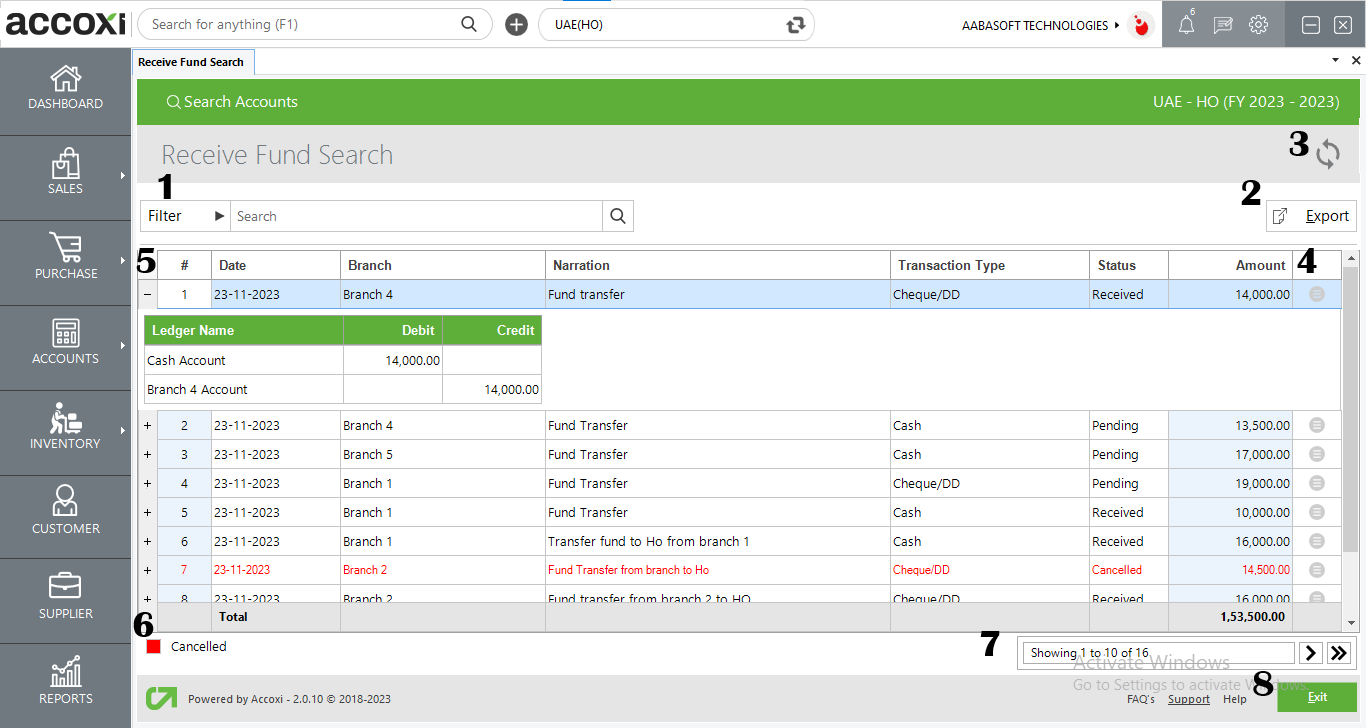Collapse the expanded Branch 4 transaction row

(x=147, y=294)
